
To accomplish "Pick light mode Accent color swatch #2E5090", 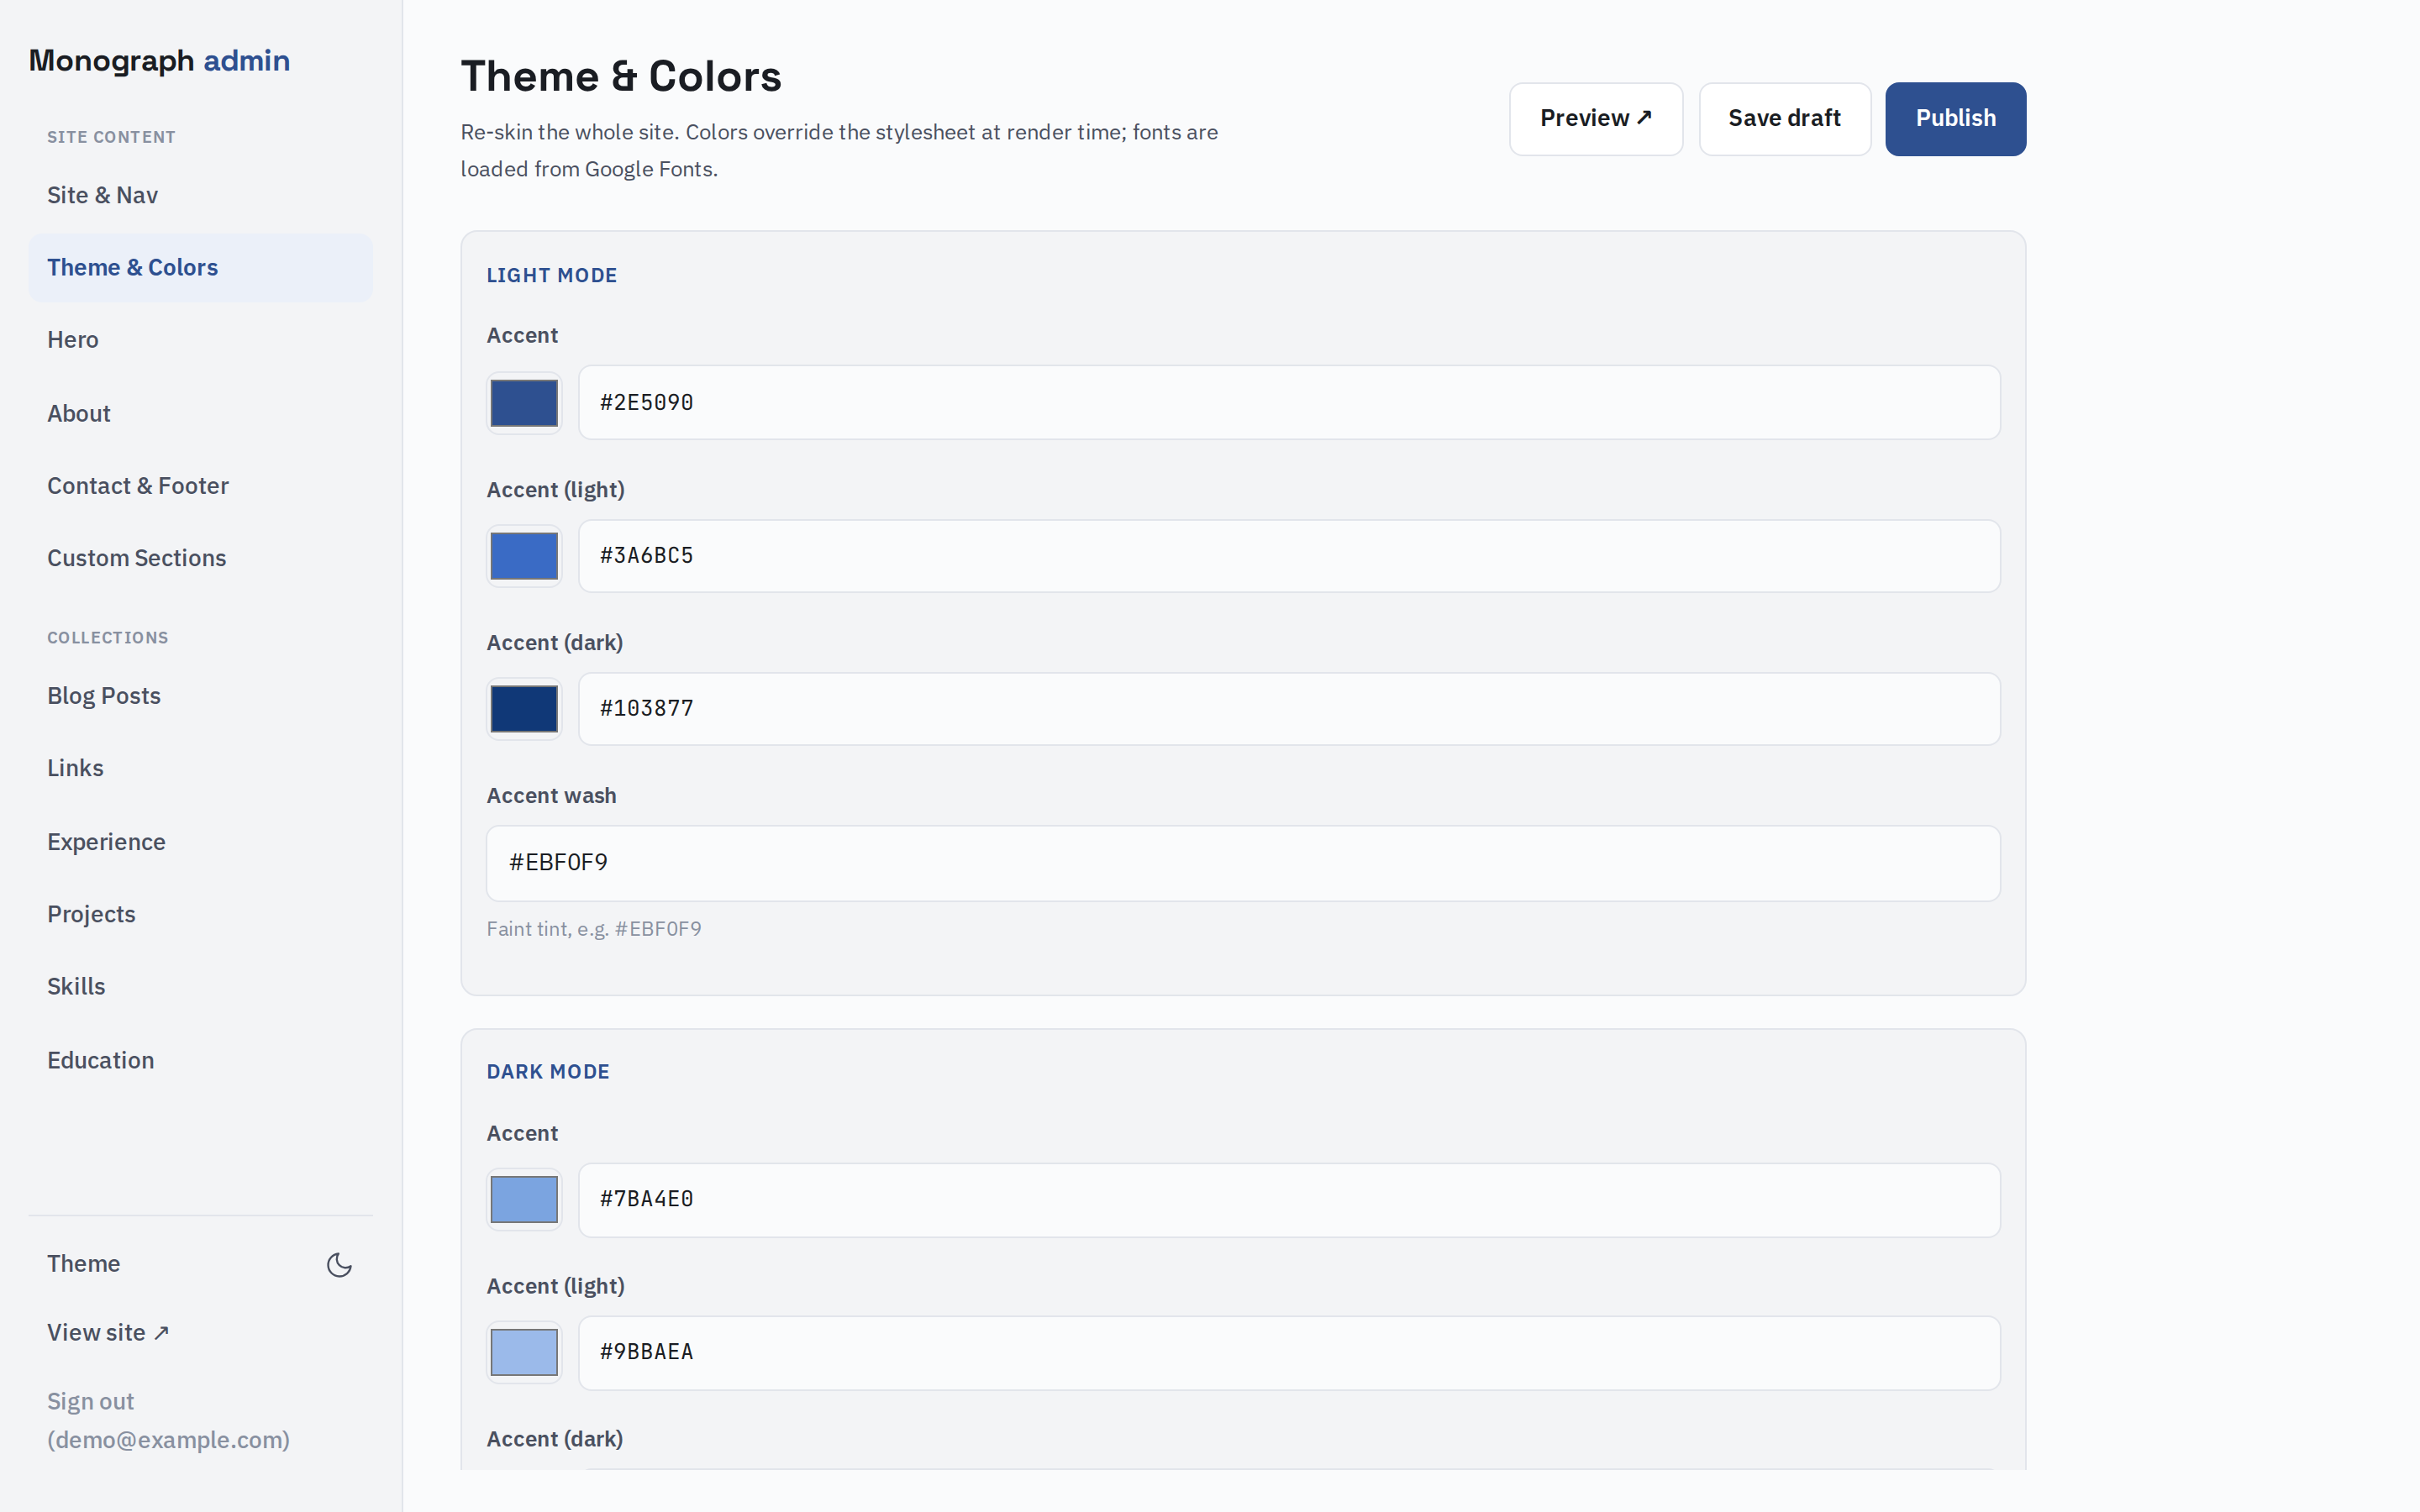I will [524, 403].
